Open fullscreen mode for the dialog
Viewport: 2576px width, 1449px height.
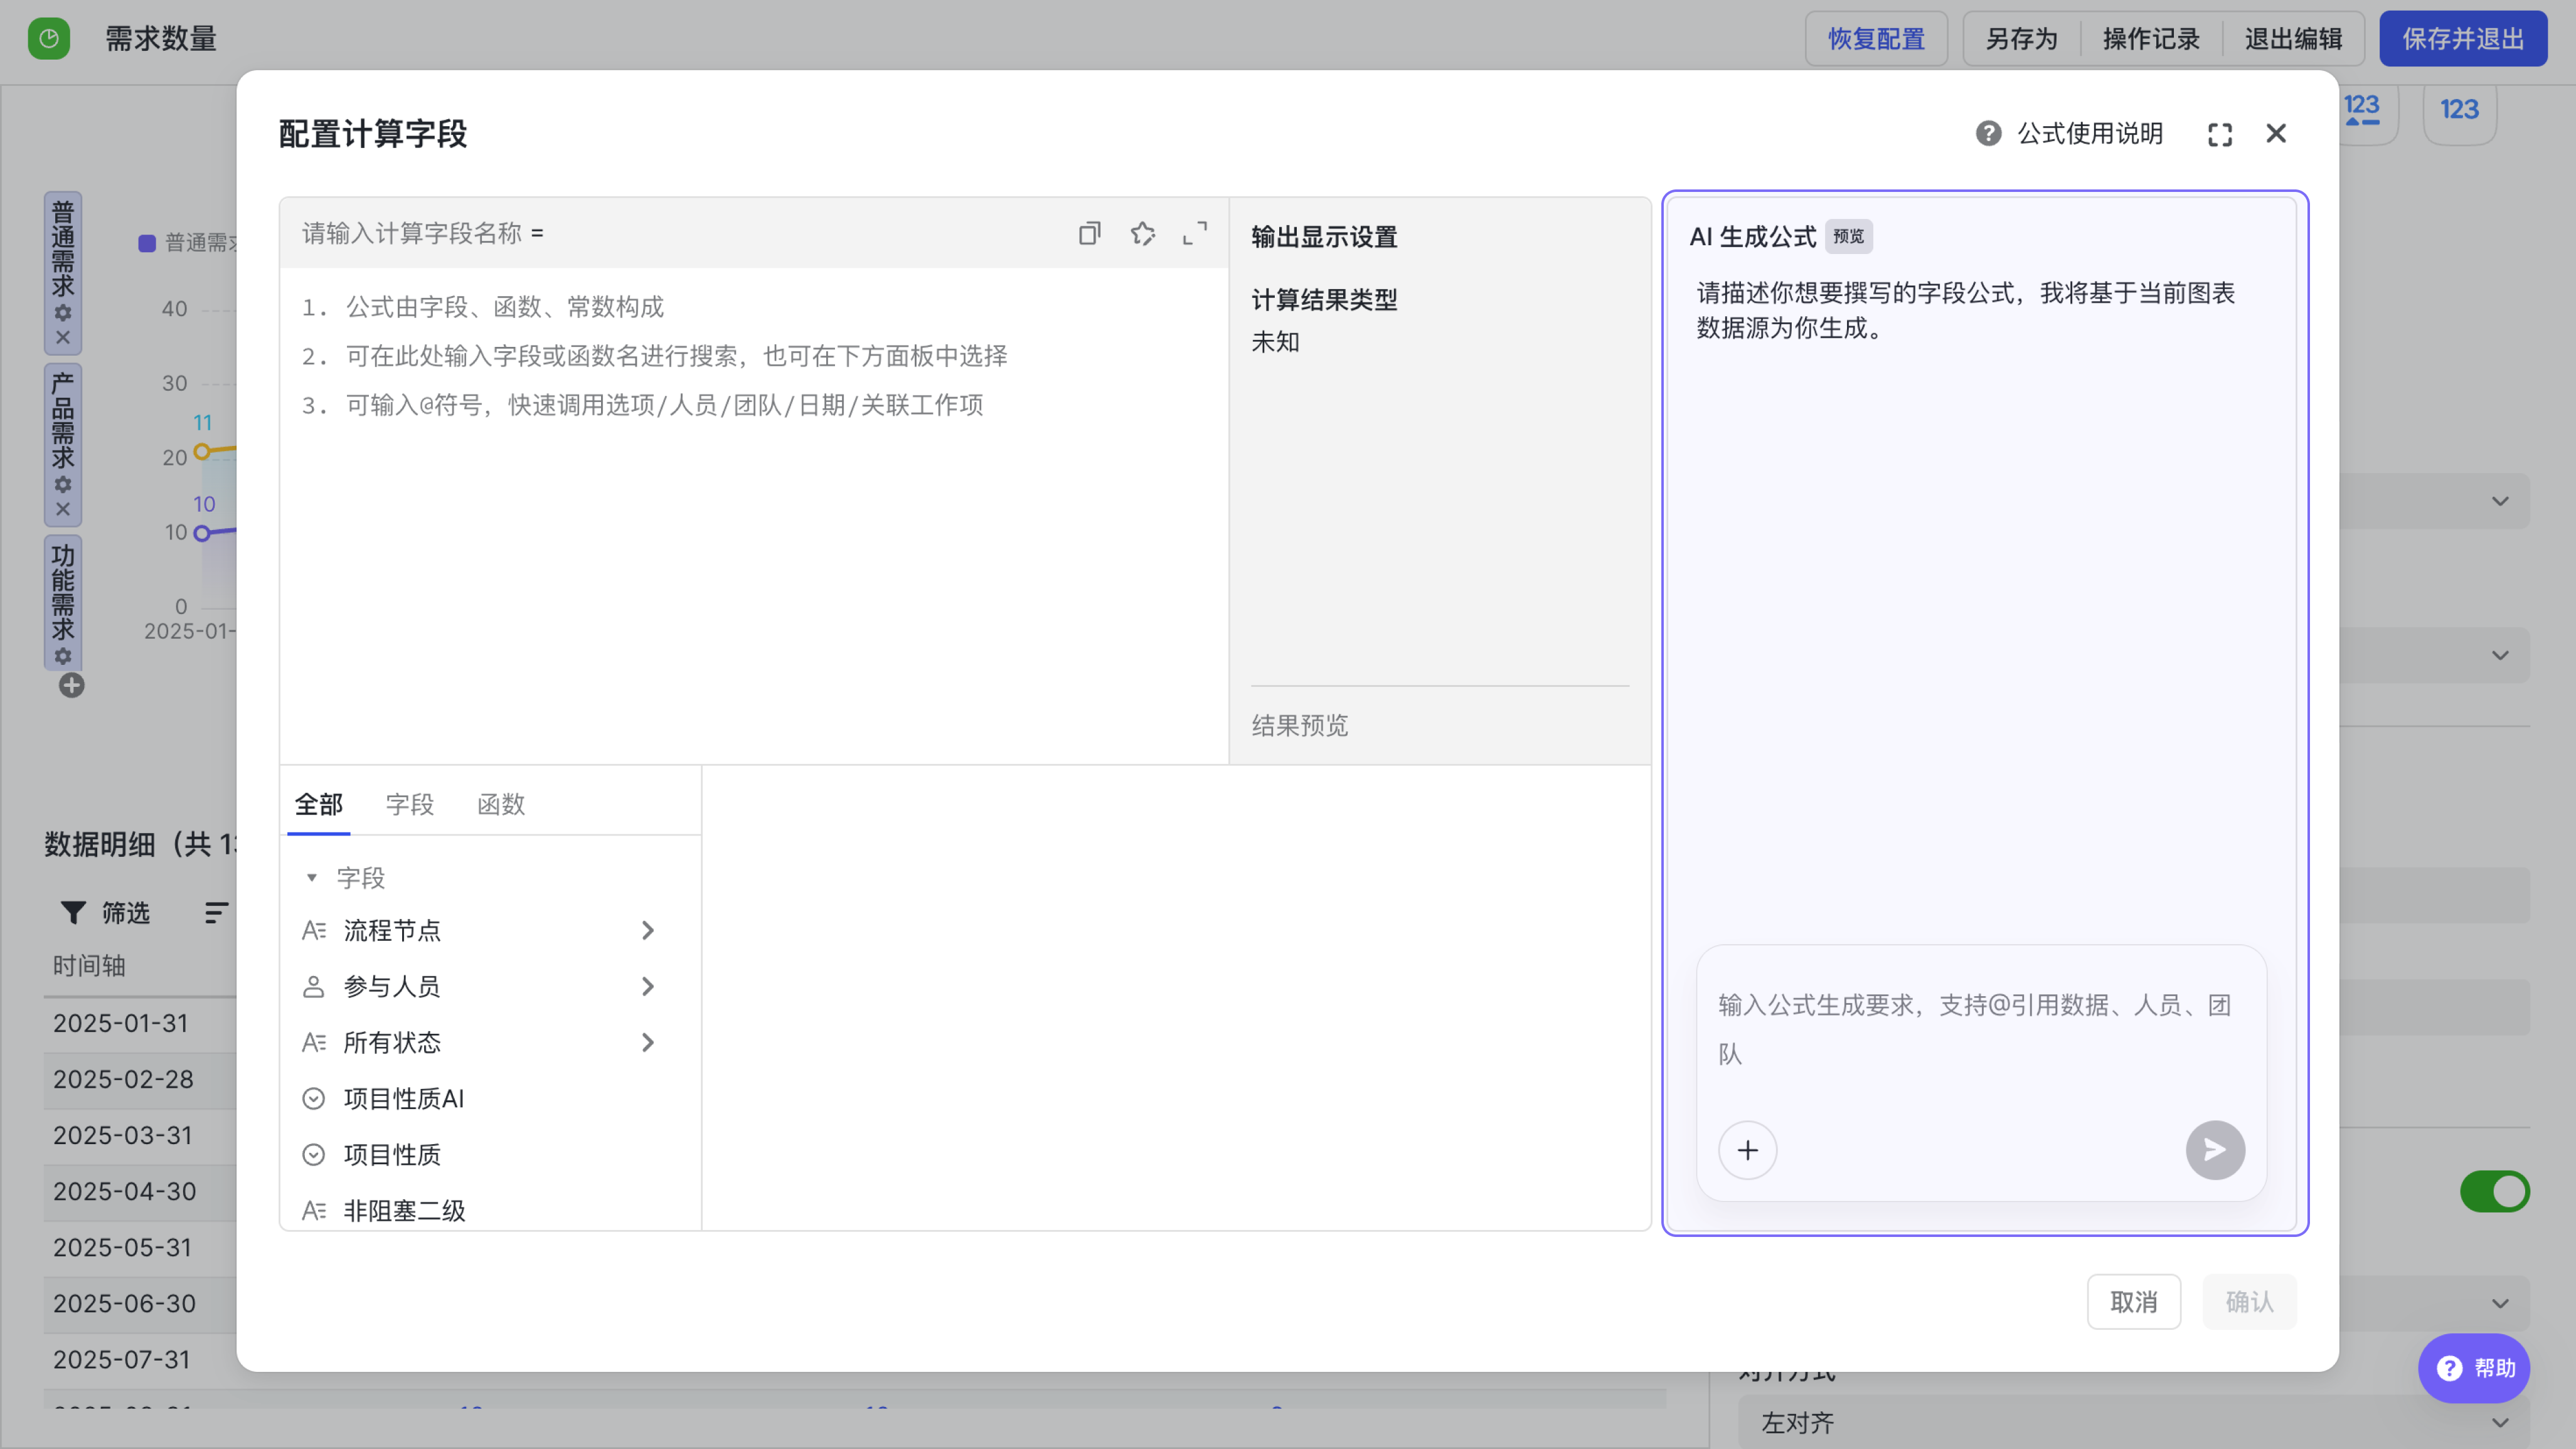[x=2220, y=134]
